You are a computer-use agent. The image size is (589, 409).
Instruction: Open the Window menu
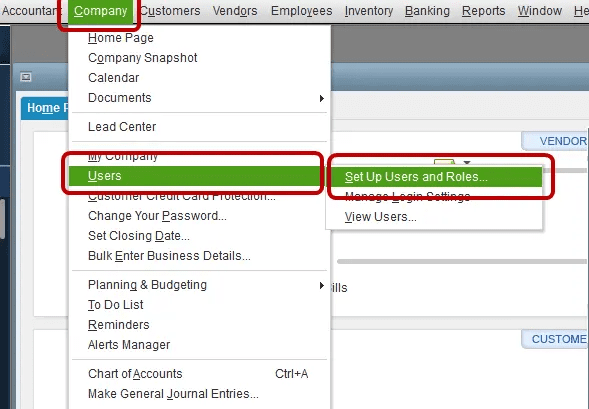[x=540, y=11]
